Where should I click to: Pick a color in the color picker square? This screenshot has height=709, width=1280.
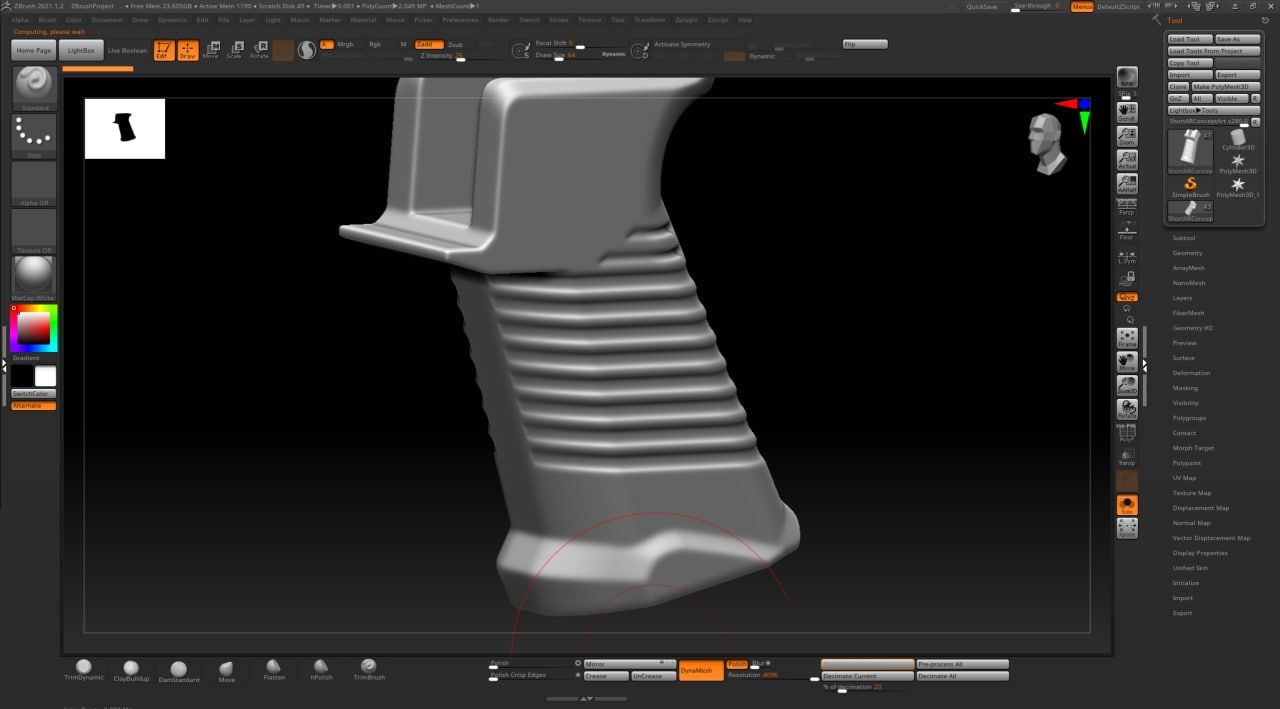point(34,328)
